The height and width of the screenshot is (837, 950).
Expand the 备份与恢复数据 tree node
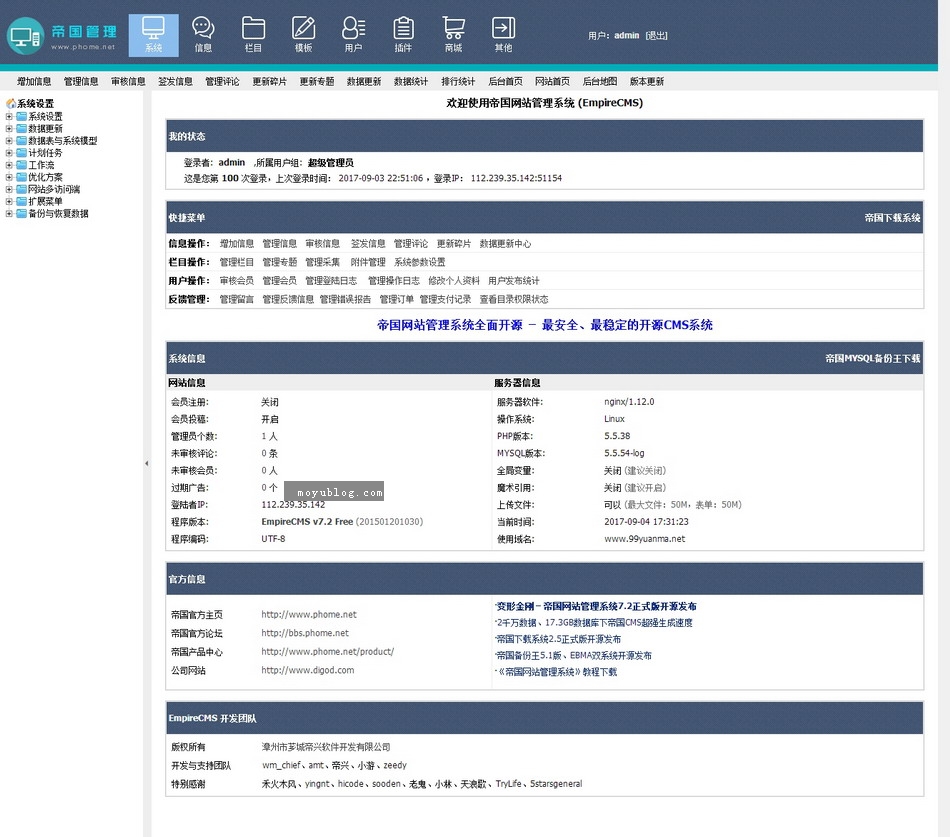(x=9, y=213)
